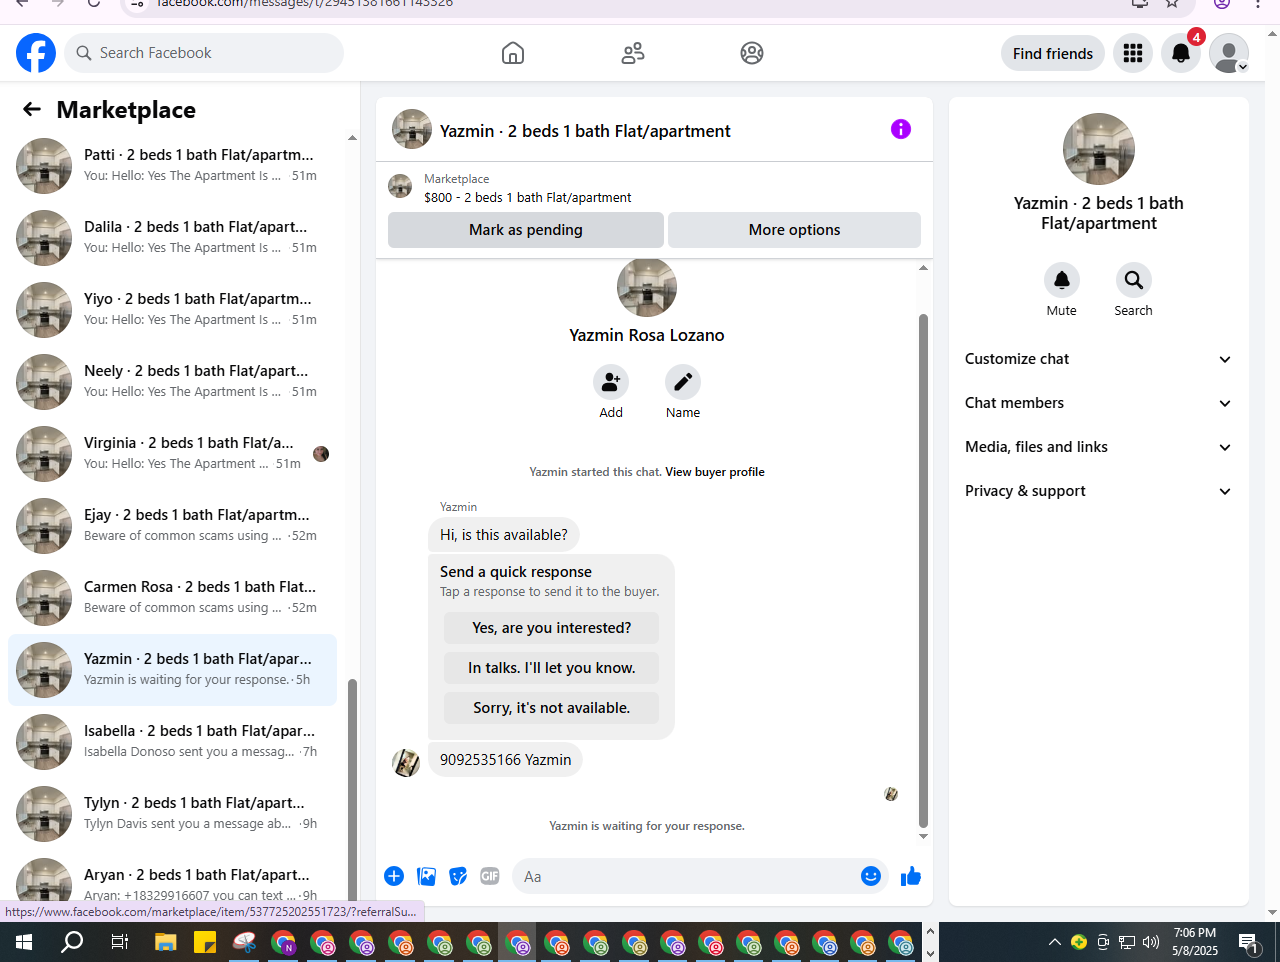Open Neely conversation in list

coord(172,382)
